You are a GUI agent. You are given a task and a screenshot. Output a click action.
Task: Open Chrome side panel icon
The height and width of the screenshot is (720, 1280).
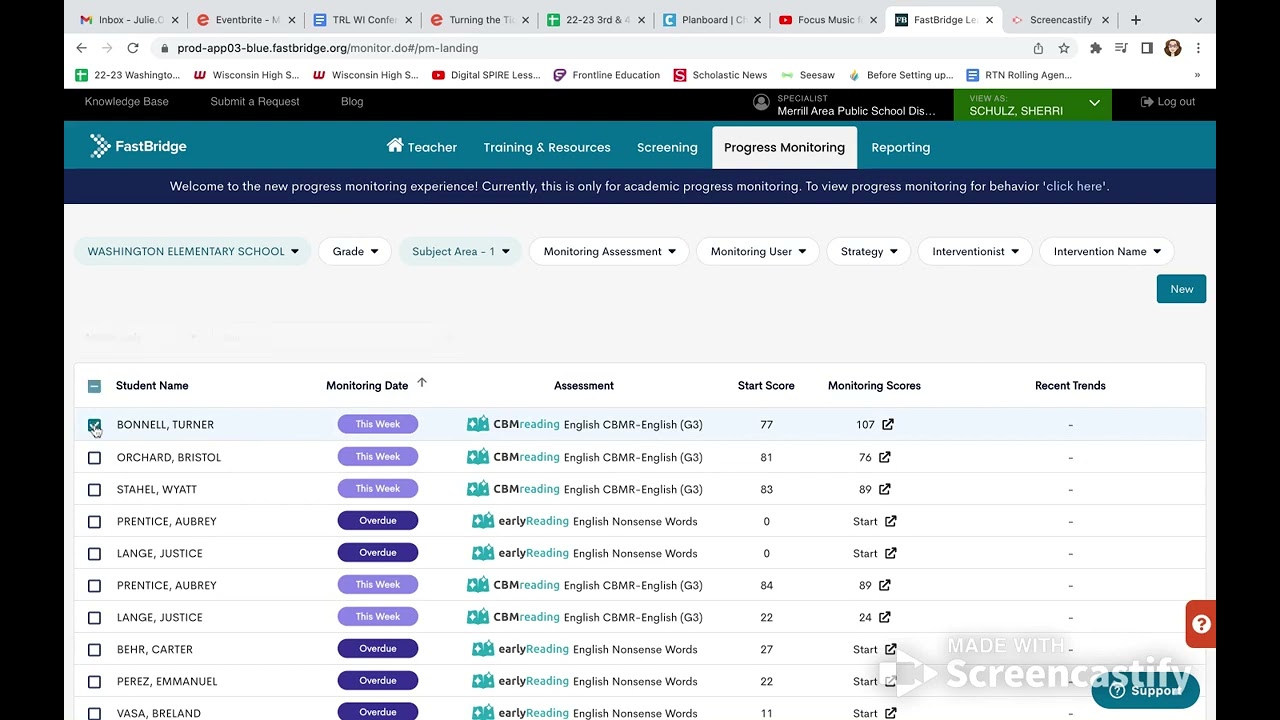[1147, 48]
